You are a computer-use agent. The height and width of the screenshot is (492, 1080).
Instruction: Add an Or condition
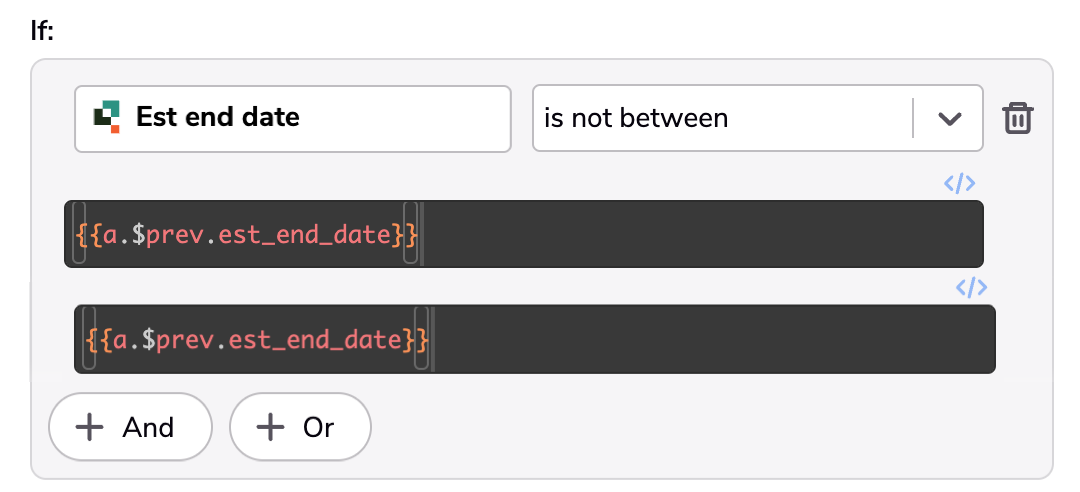(300, 427)
